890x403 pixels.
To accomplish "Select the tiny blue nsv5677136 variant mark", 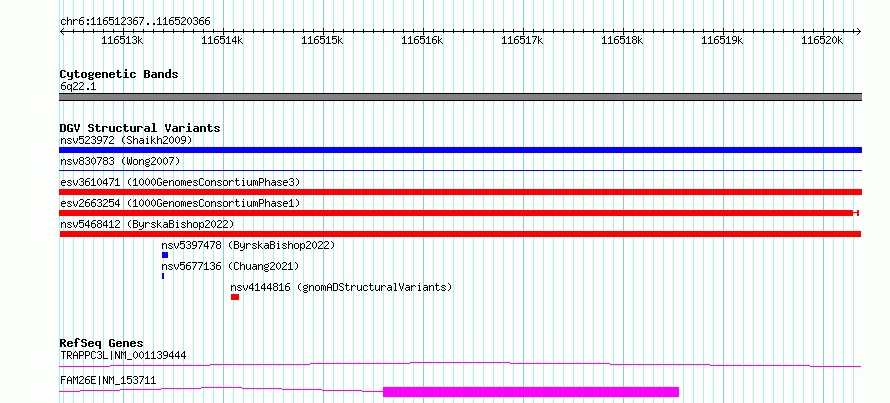I will pos(163,276).
